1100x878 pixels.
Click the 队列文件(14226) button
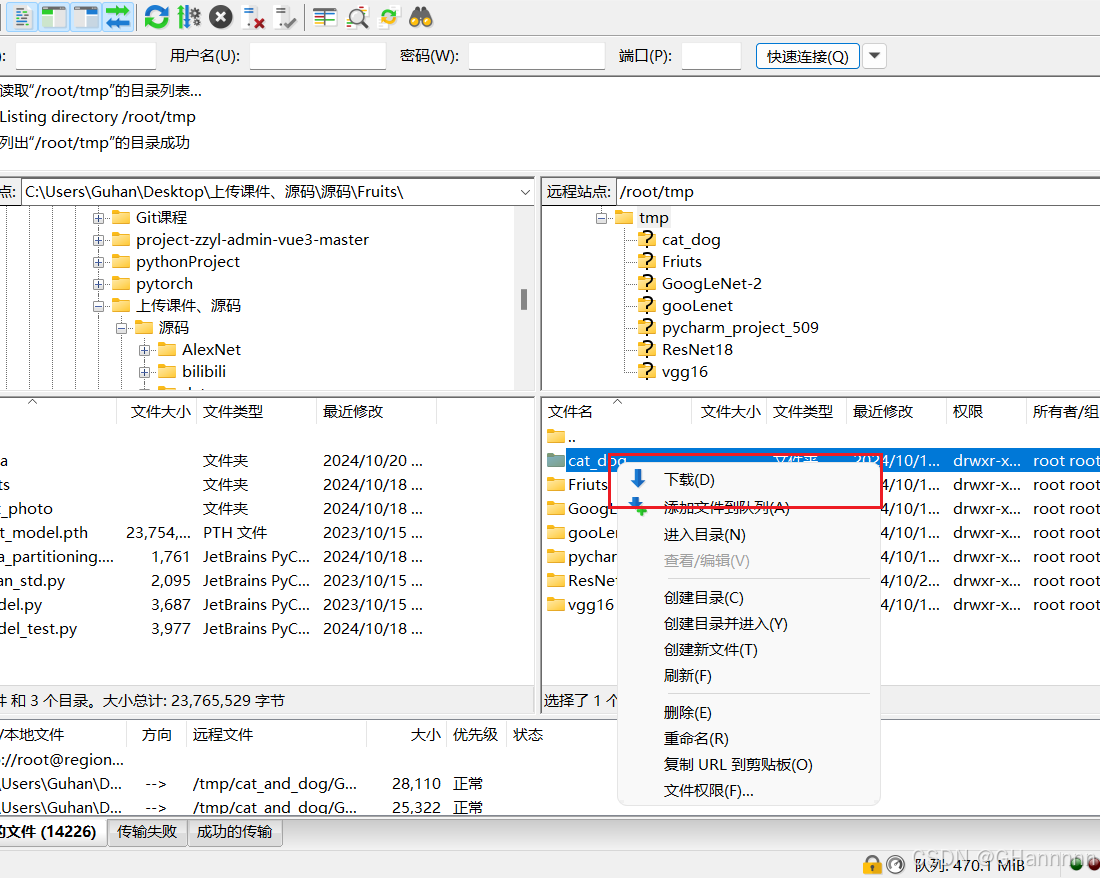[x=52, y=831]
